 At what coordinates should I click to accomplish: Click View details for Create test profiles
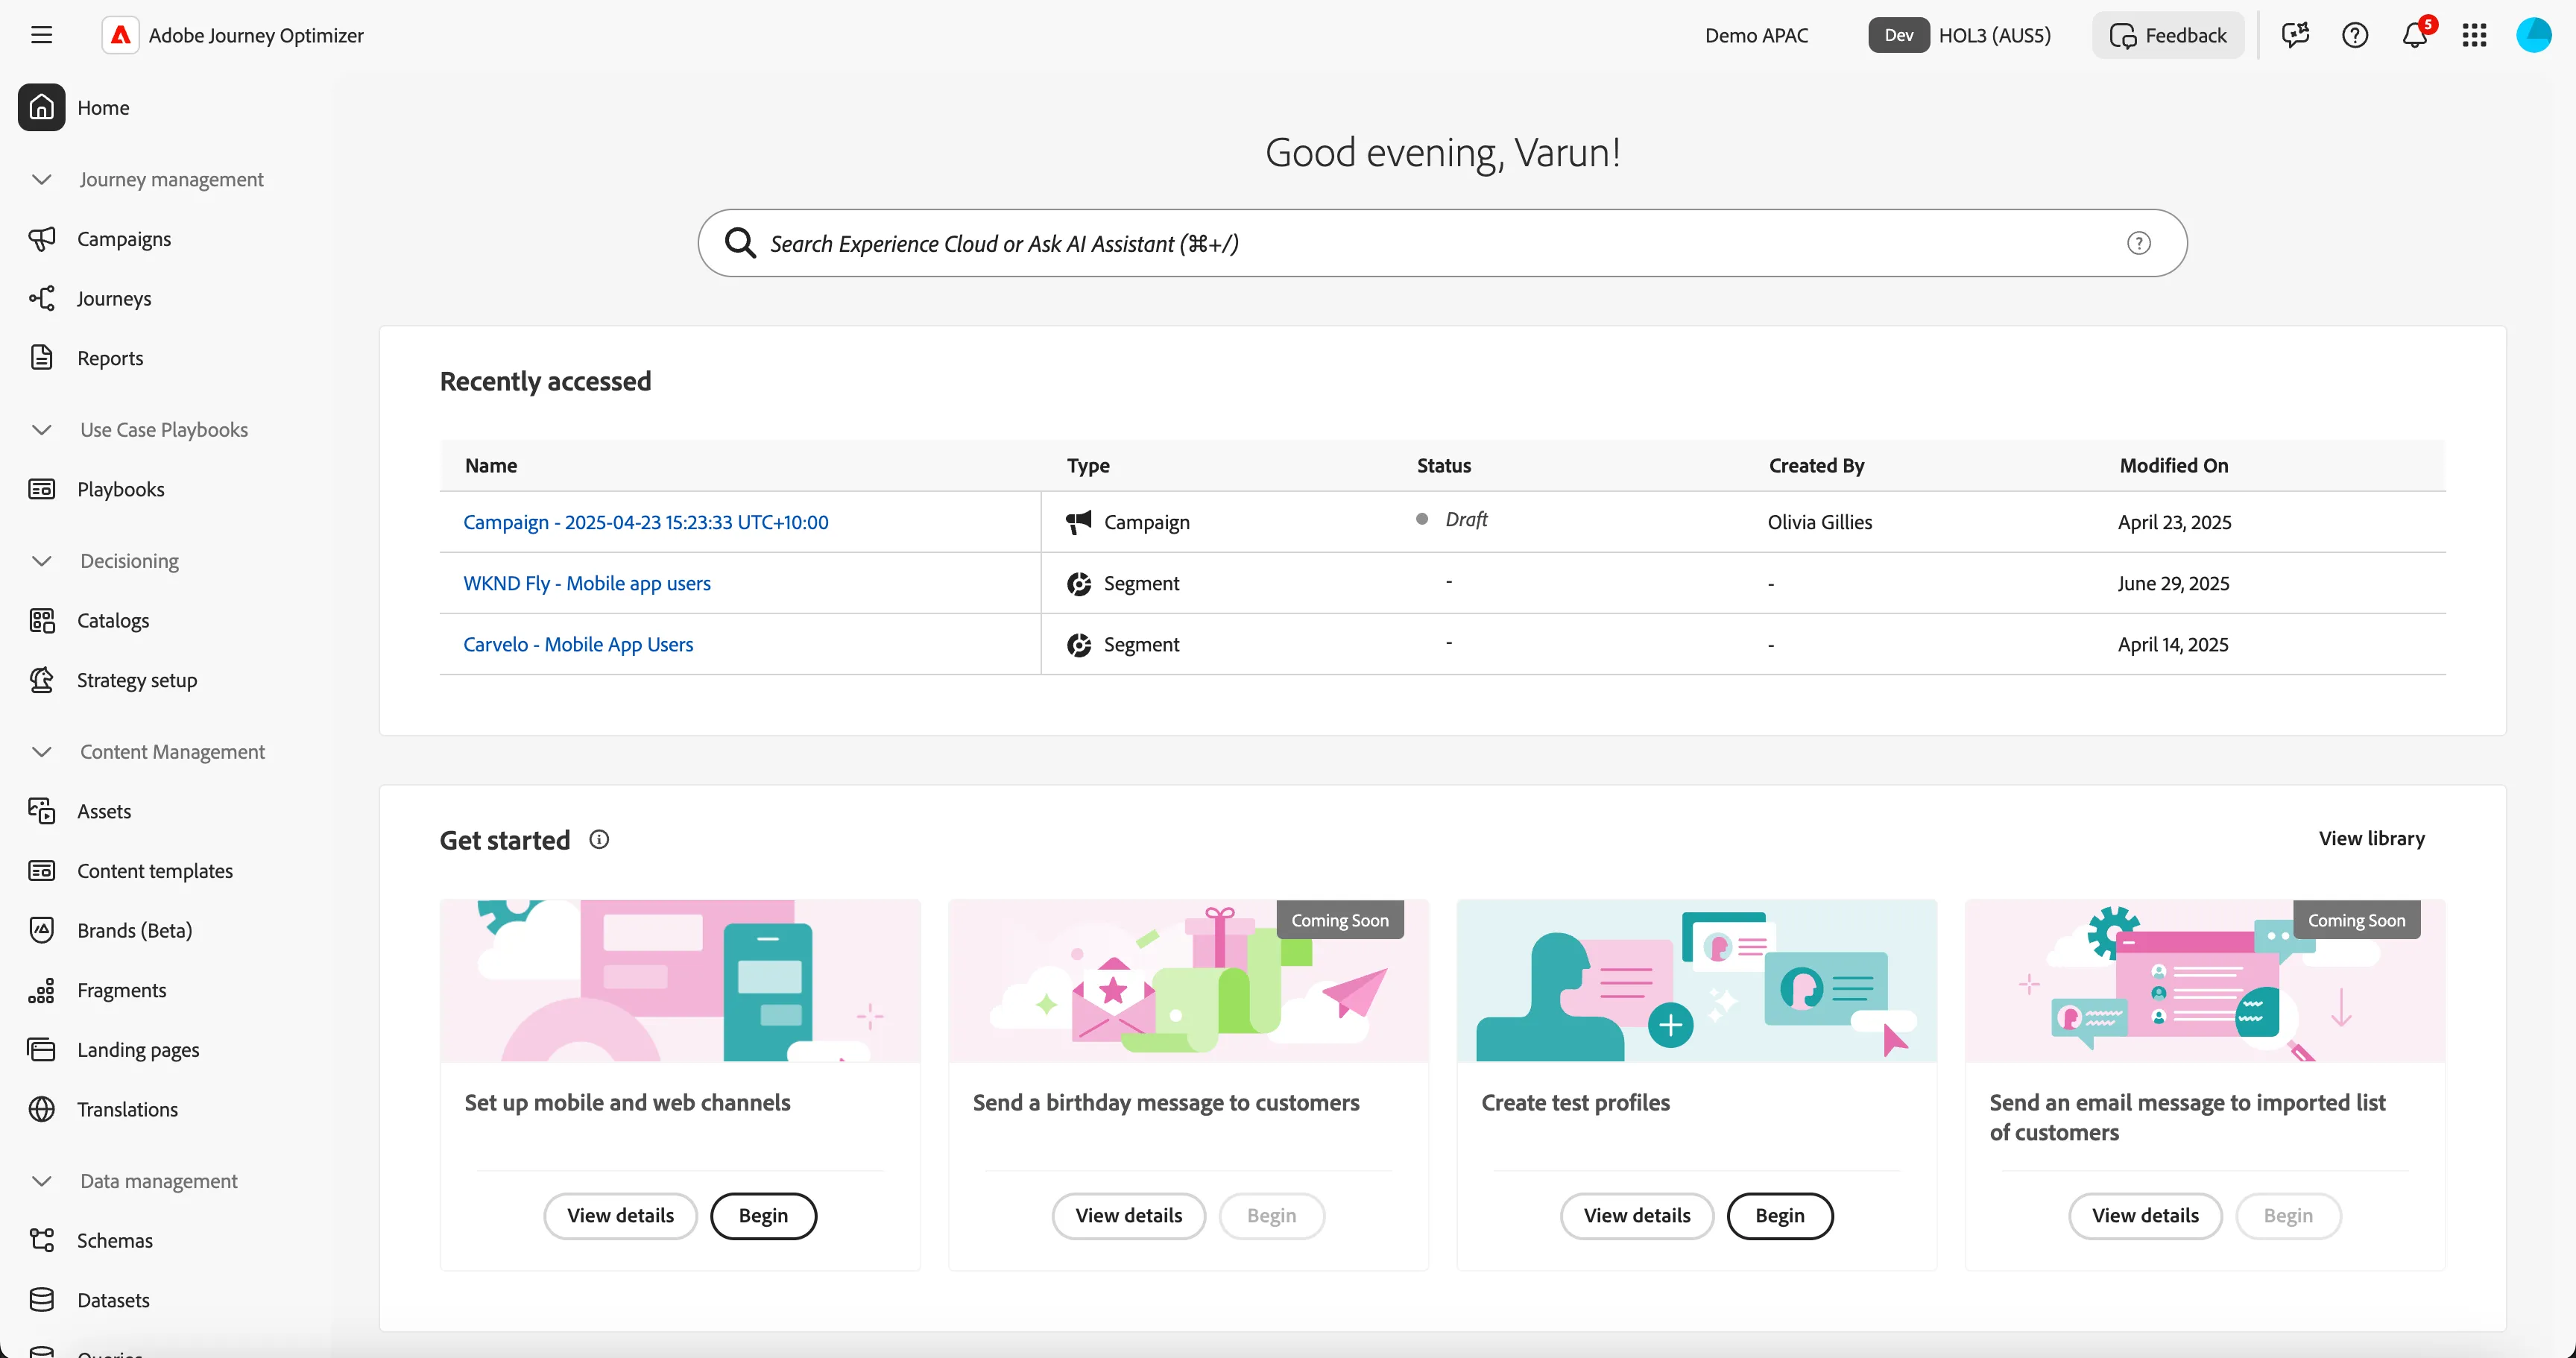(x=1636, y=1215)
